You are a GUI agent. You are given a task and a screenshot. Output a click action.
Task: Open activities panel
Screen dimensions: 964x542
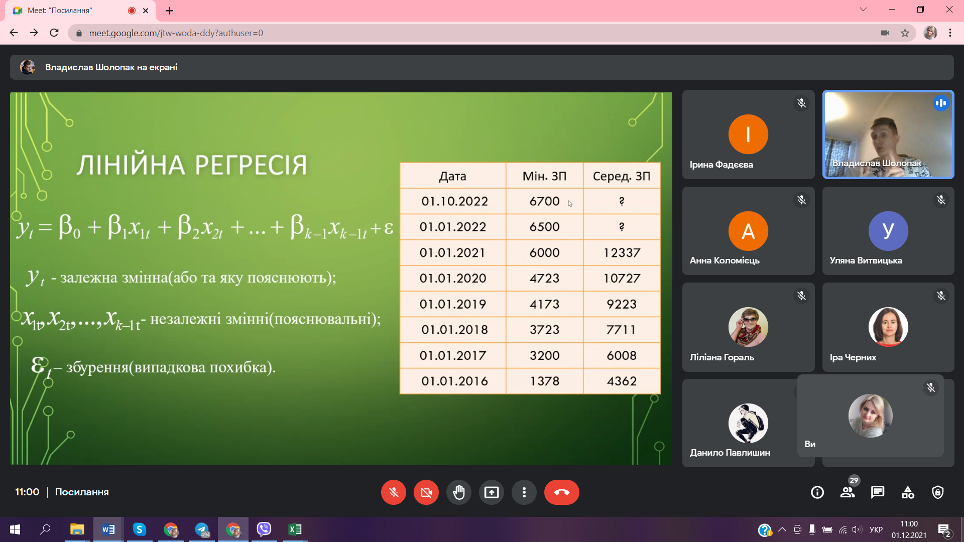click(x=907, y=492)
